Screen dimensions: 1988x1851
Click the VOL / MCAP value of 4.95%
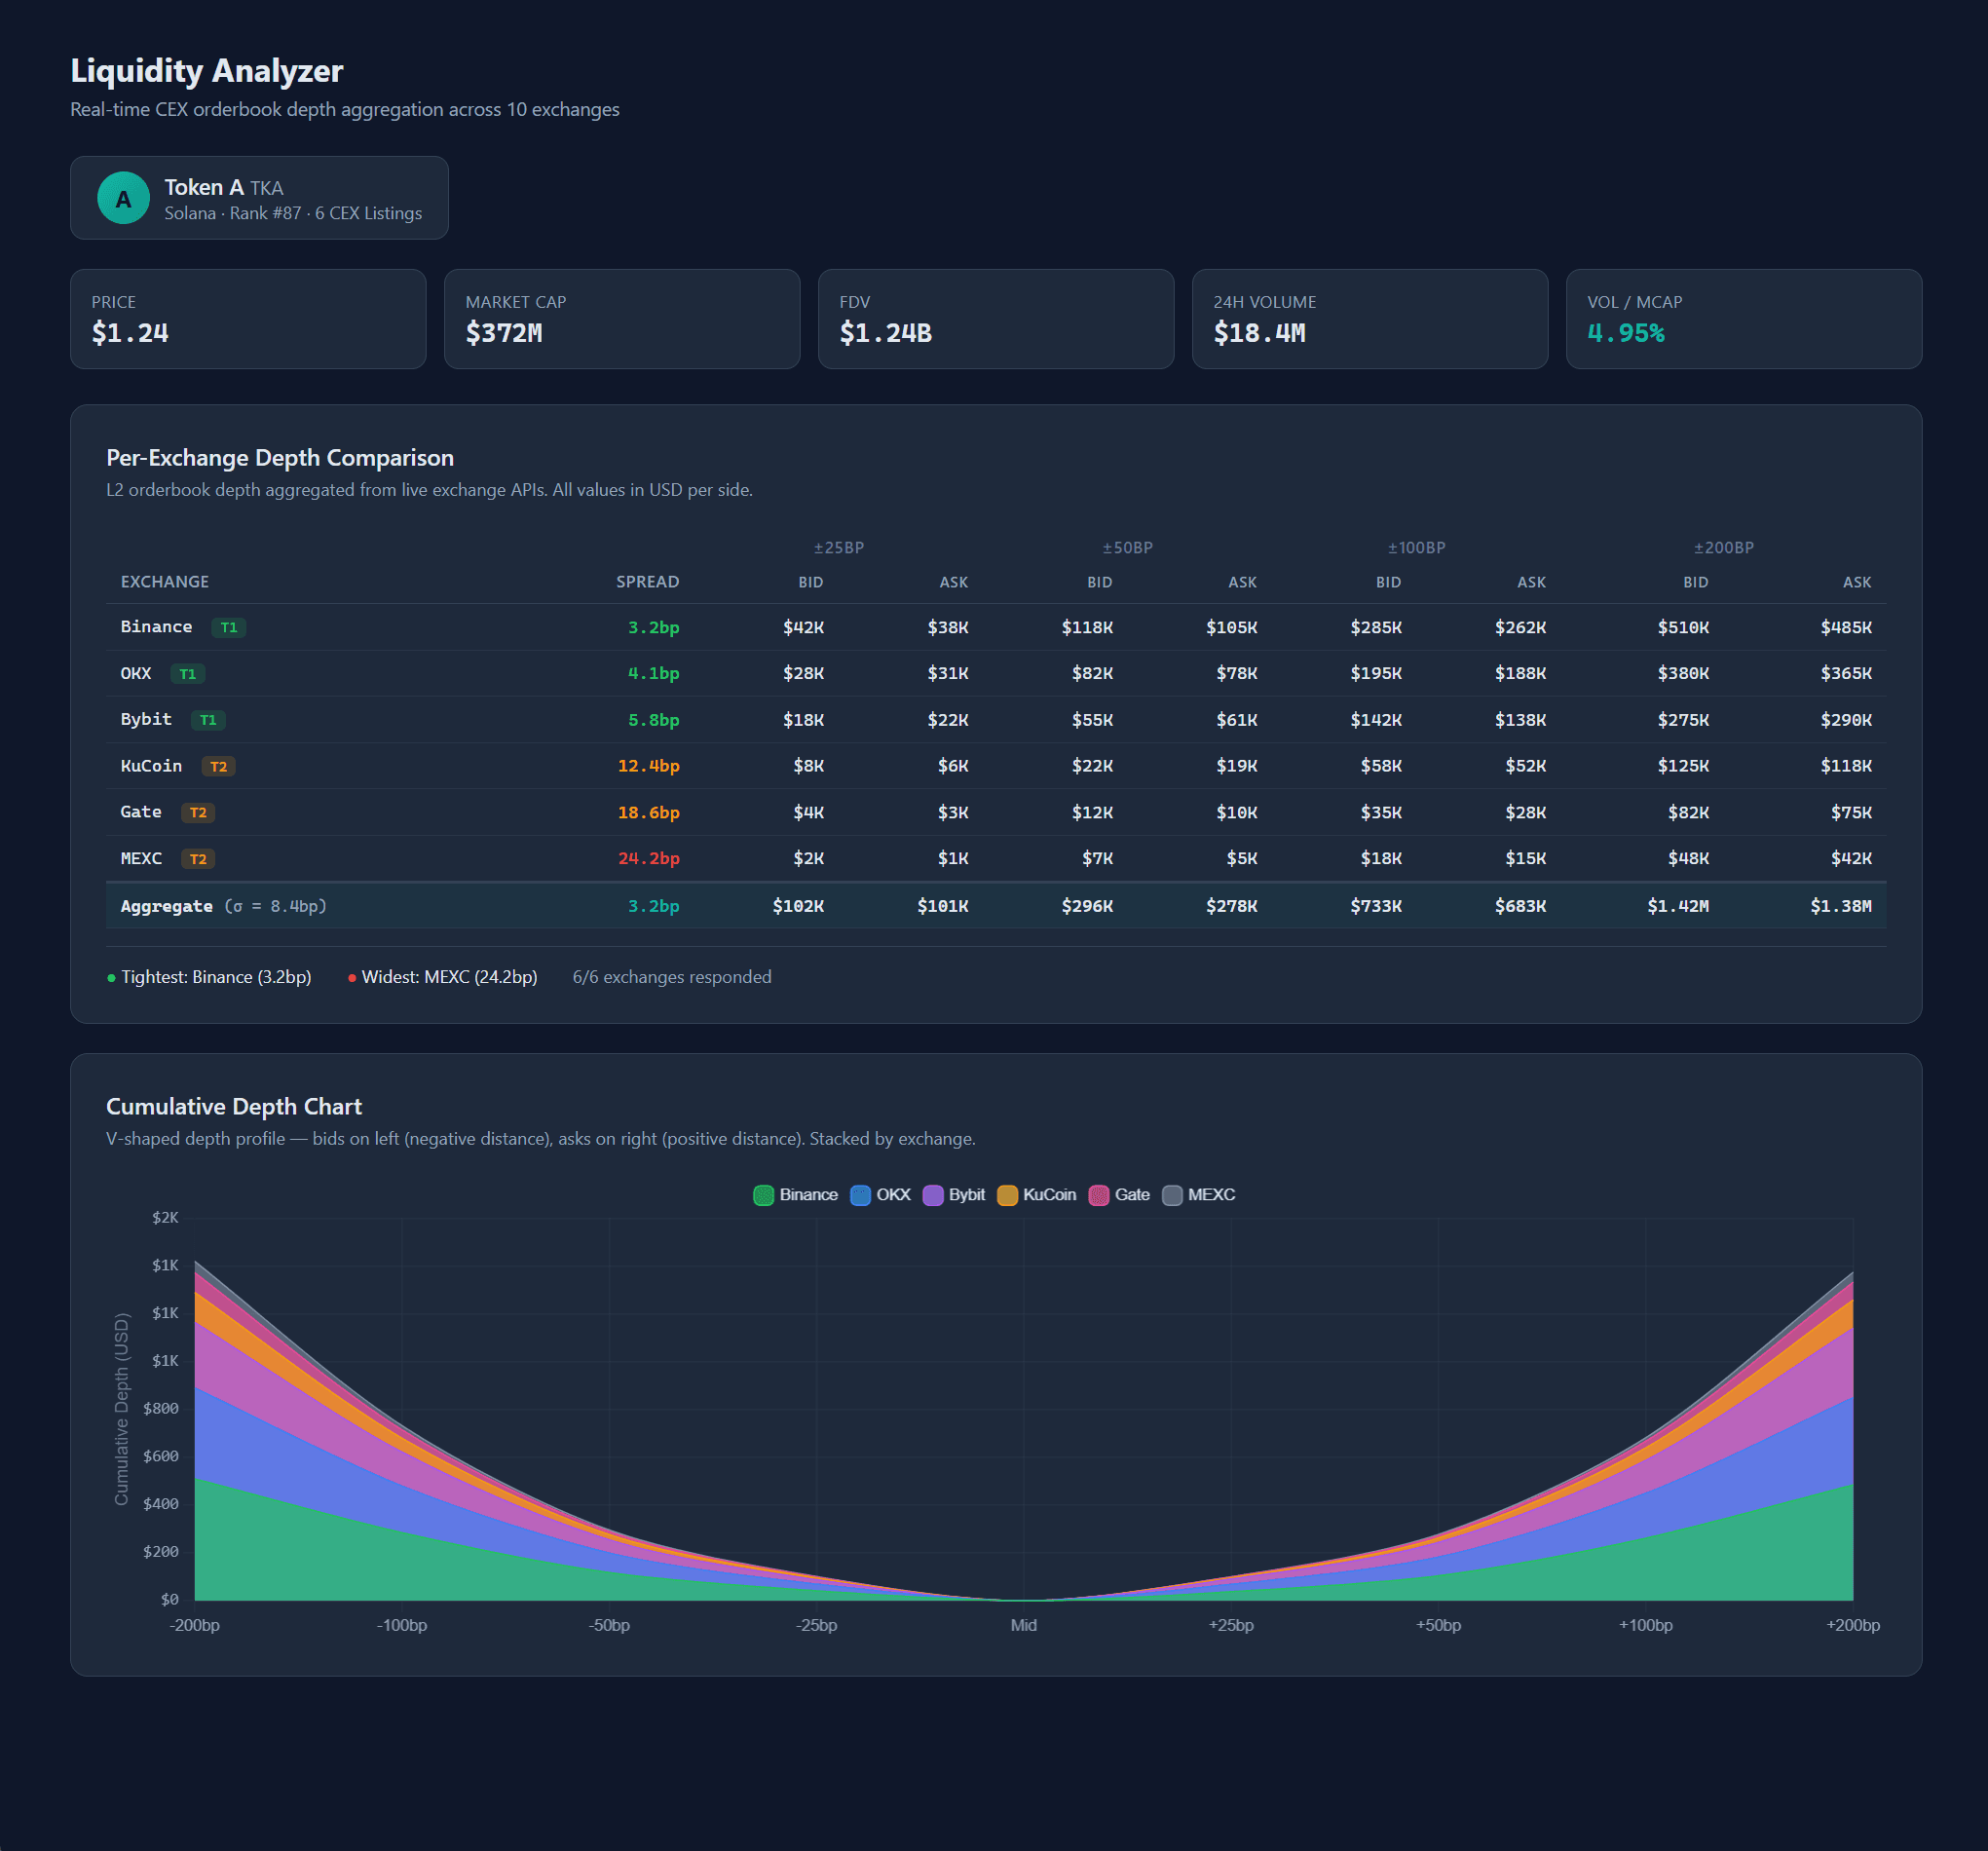pyautogui.click(x=1626, y=333)
